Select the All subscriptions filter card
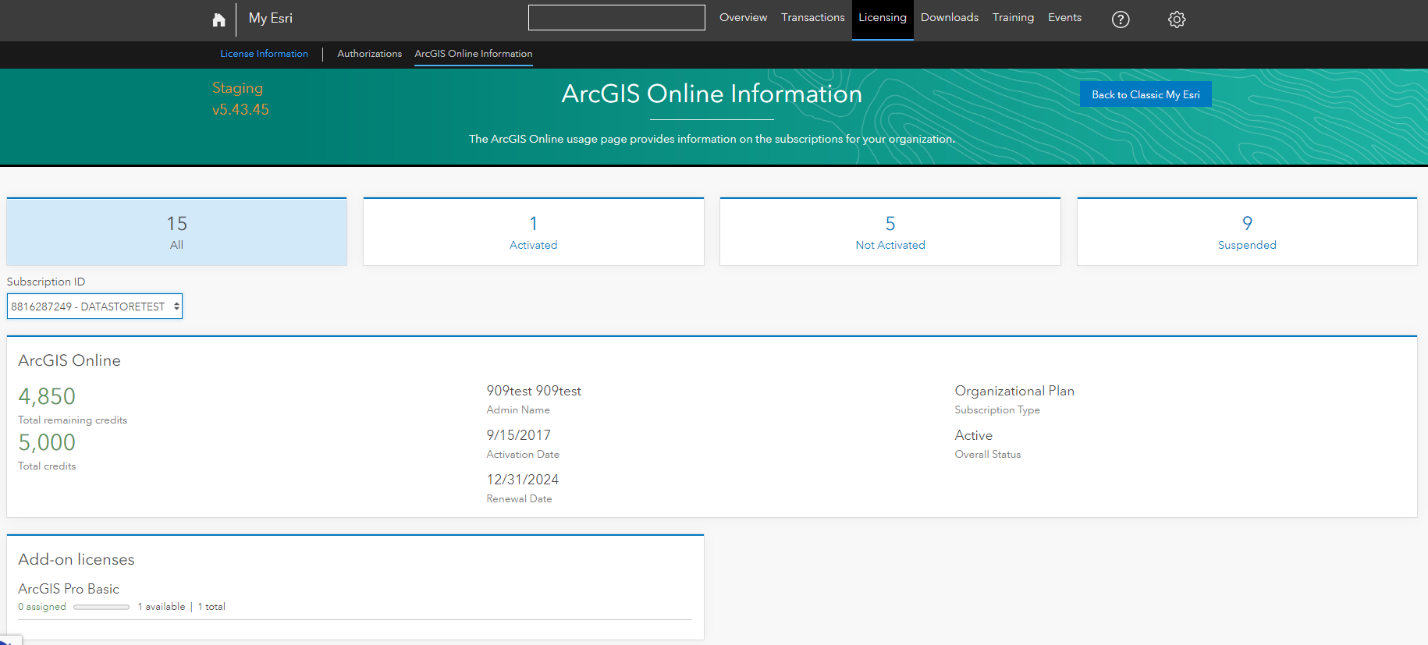This screenshot has height=645, width=1428. point(176,231)
